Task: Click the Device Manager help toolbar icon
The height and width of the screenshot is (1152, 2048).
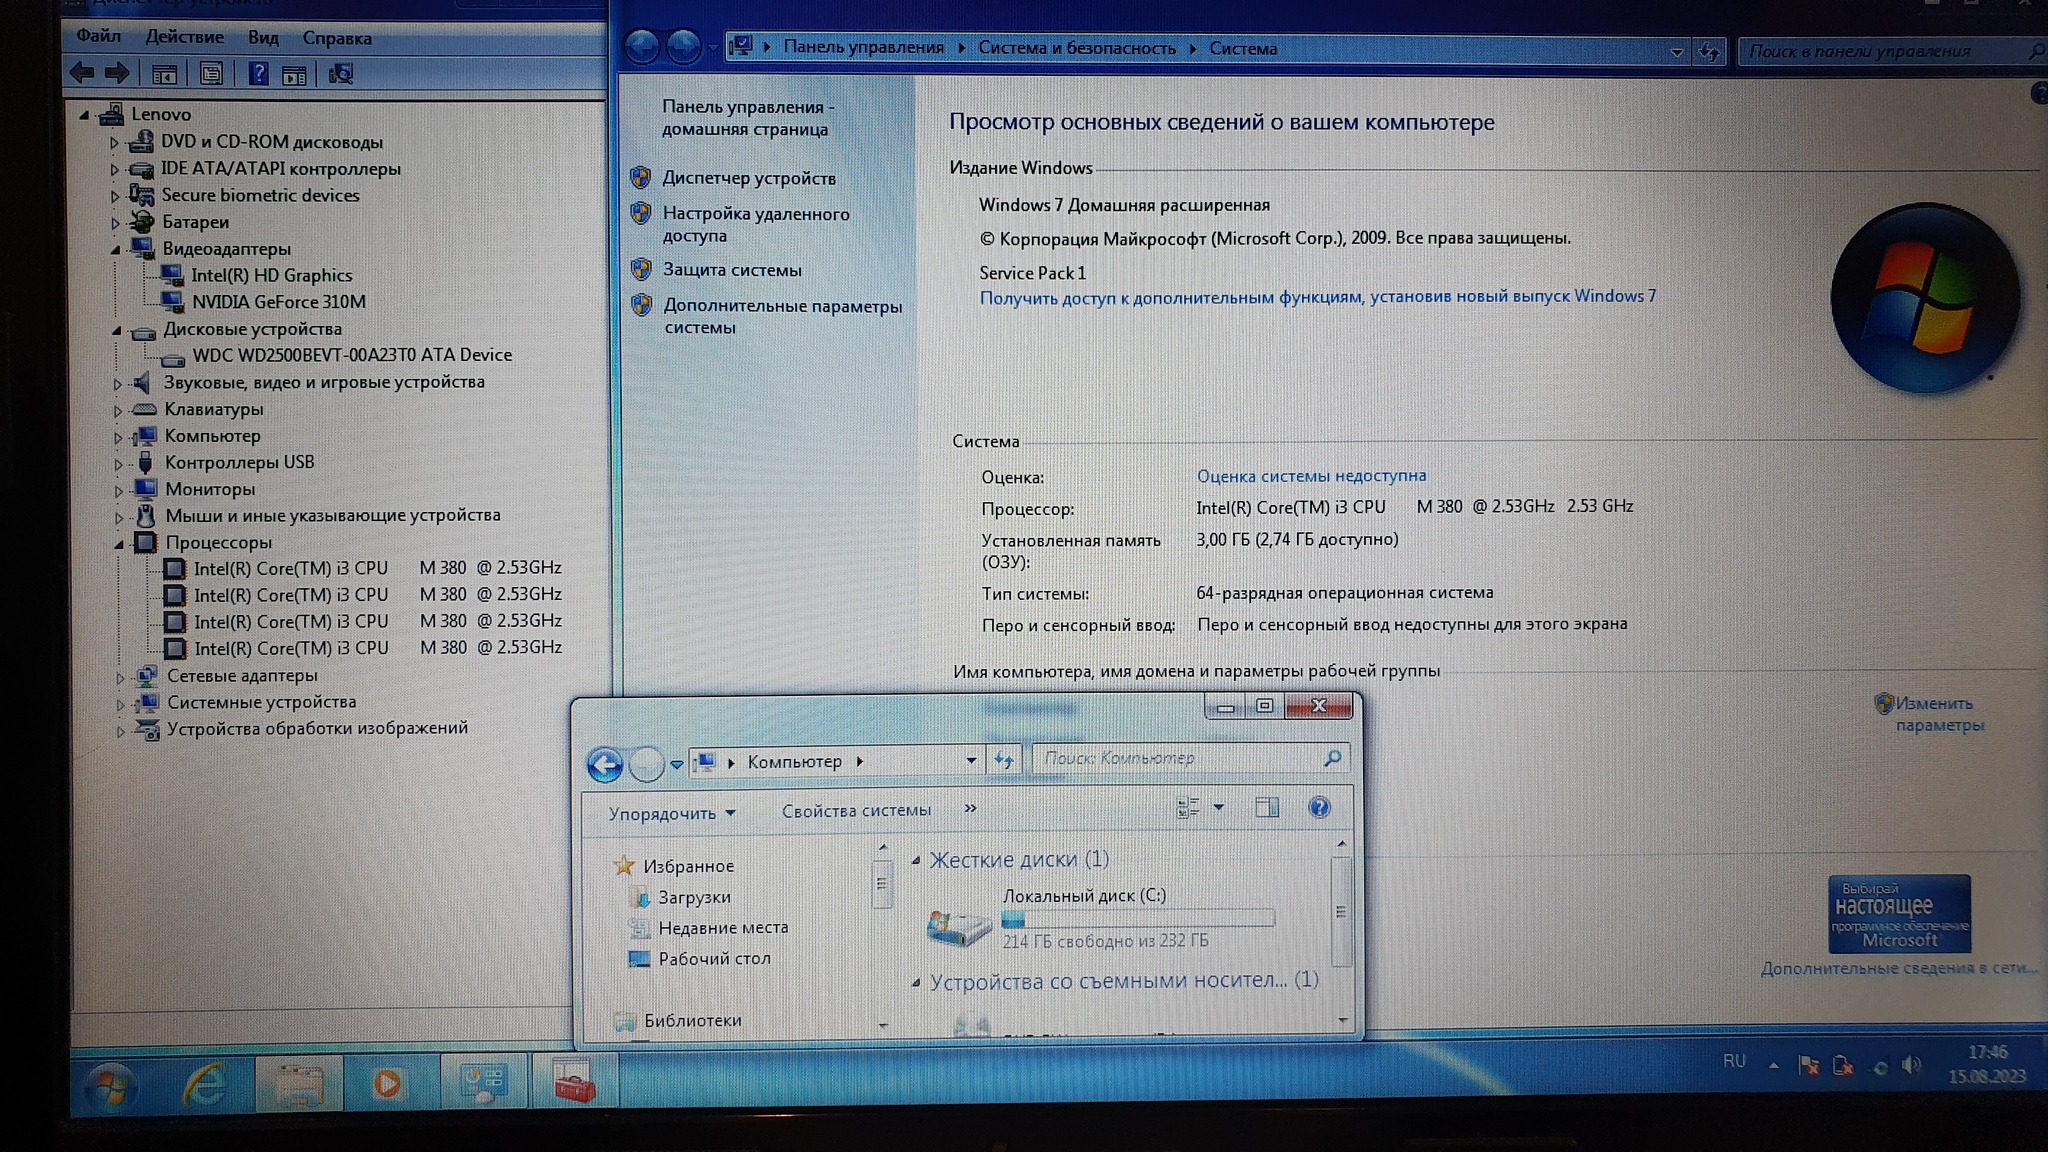Action: pyautogui.click(x=258, y=73)
